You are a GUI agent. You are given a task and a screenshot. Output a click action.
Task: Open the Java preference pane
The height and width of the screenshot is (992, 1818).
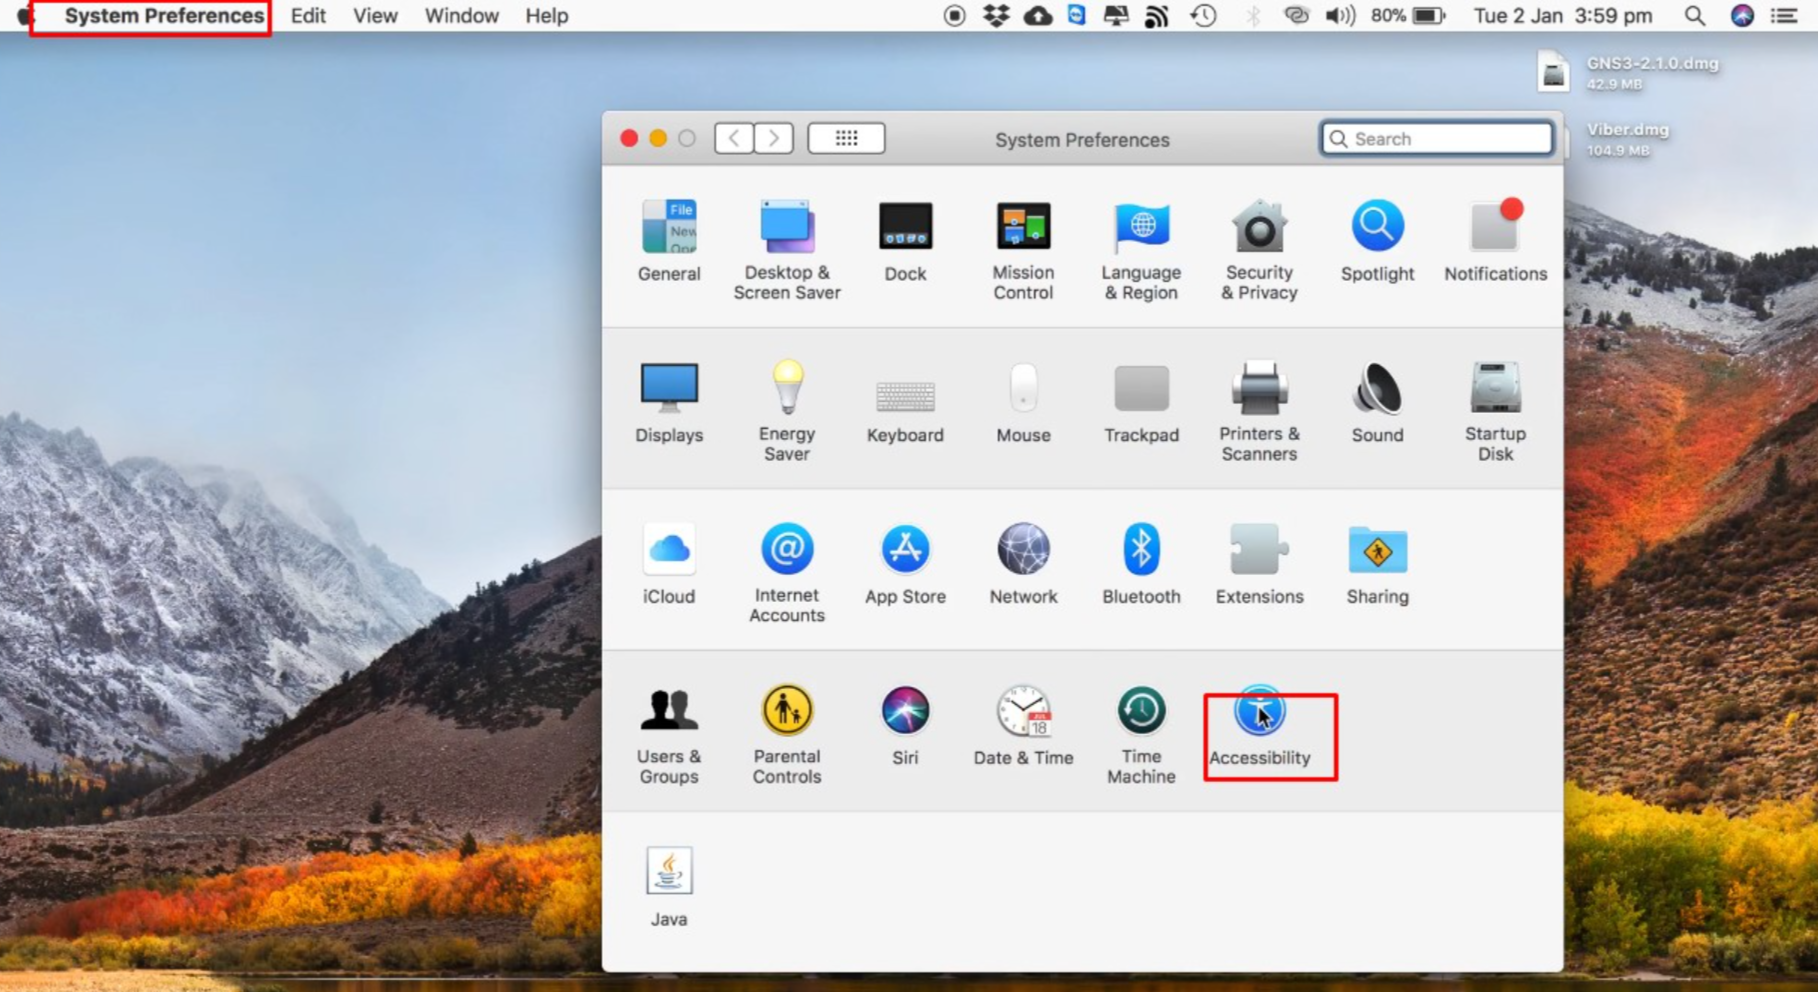click(668, 869)
